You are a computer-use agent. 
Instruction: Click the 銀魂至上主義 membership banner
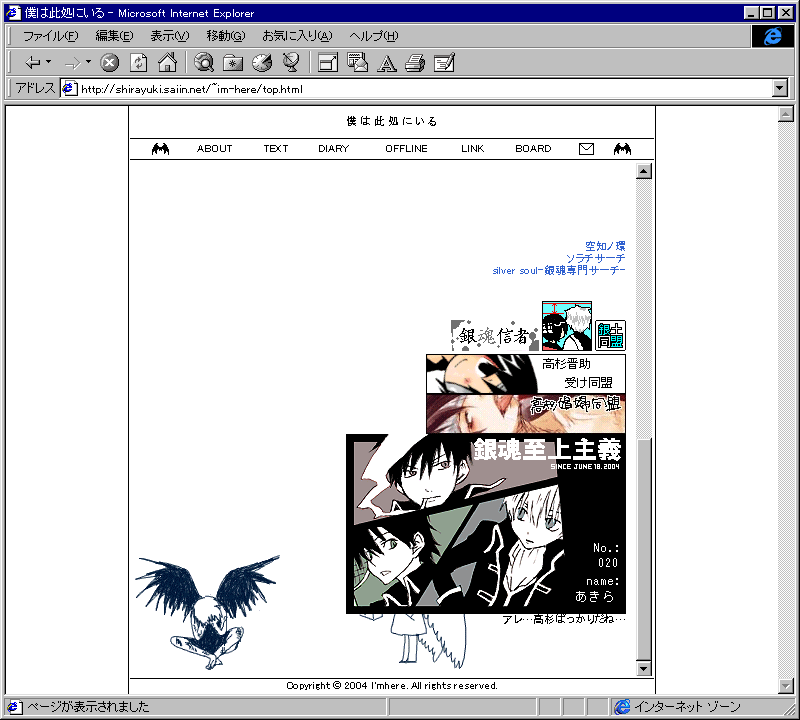pos(486,524)
